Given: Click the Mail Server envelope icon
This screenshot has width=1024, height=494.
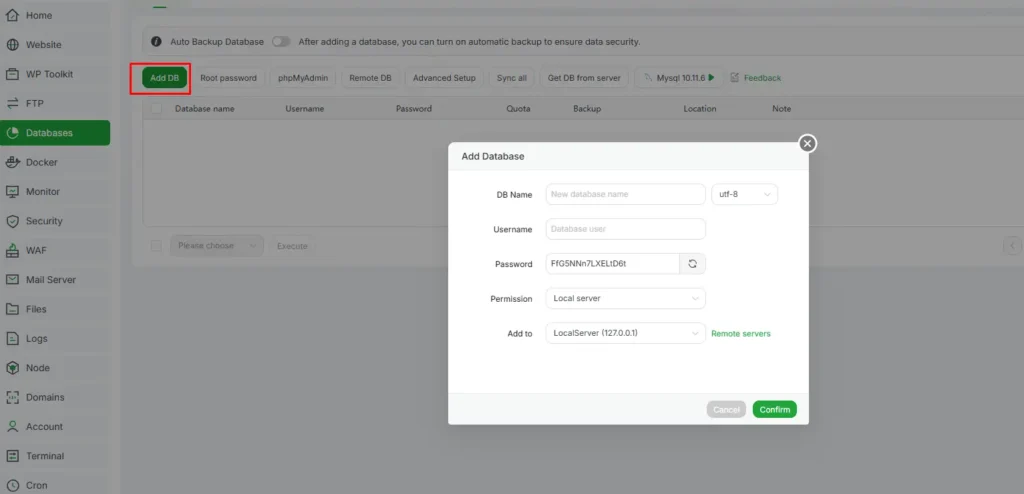Looking at the screenshot, I should tap(13, 280).
